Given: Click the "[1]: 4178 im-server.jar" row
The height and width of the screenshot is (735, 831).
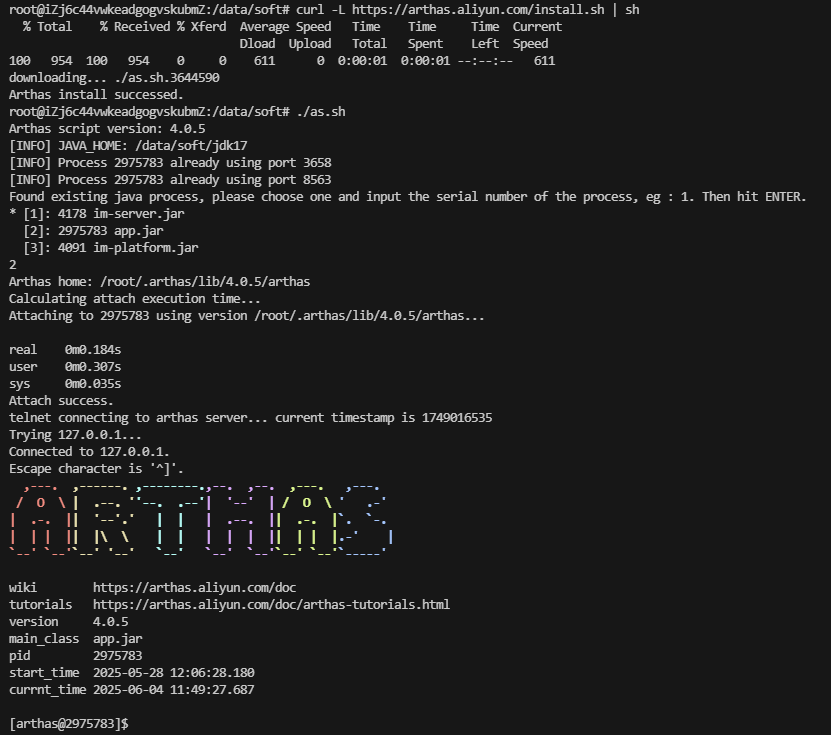Looking at the screenshot, I should pyautogui.click(x=97, y=214).
